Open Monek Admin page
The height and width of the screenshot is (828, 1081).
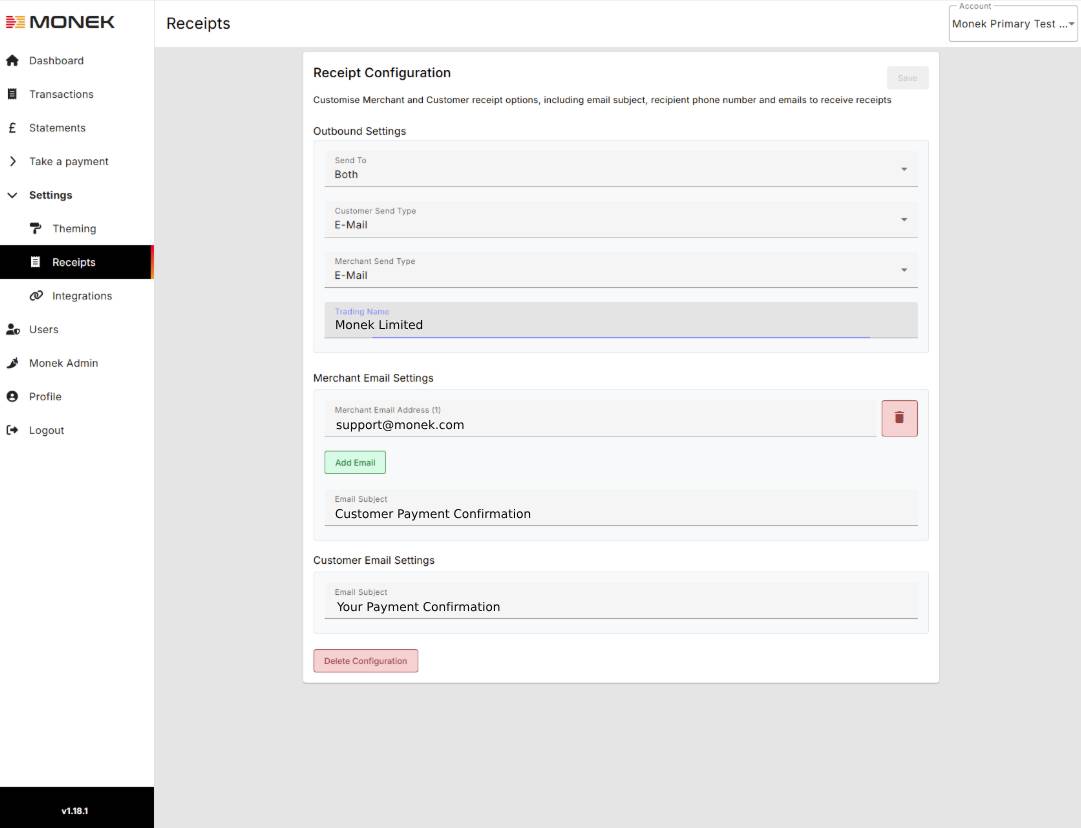tap(63, 363)
